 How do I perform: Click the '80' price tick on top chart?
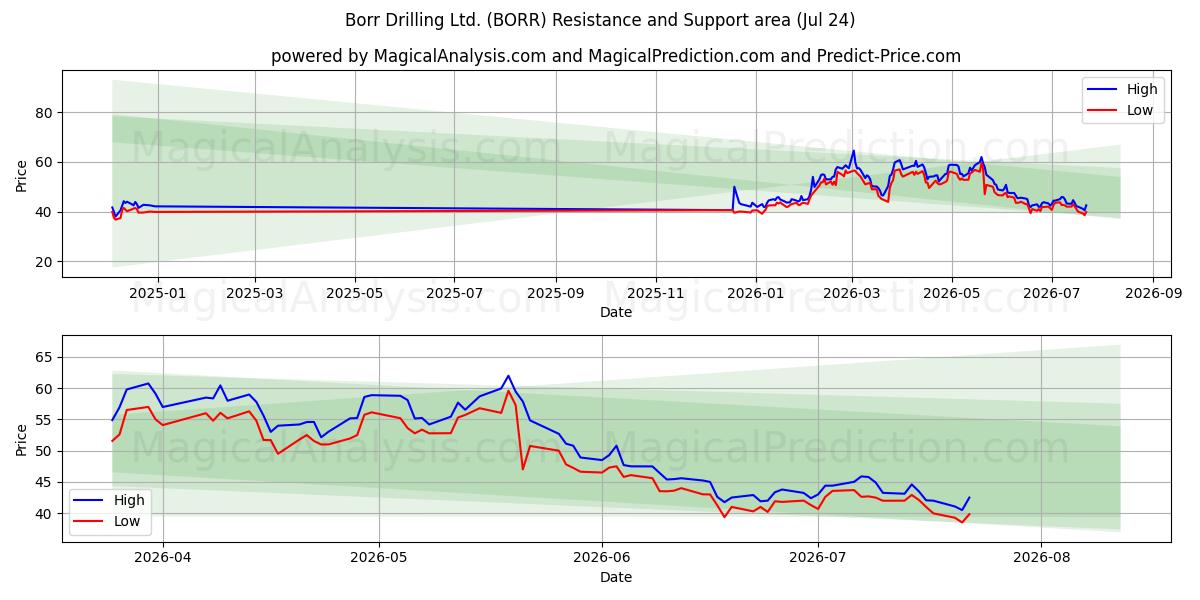46,113
